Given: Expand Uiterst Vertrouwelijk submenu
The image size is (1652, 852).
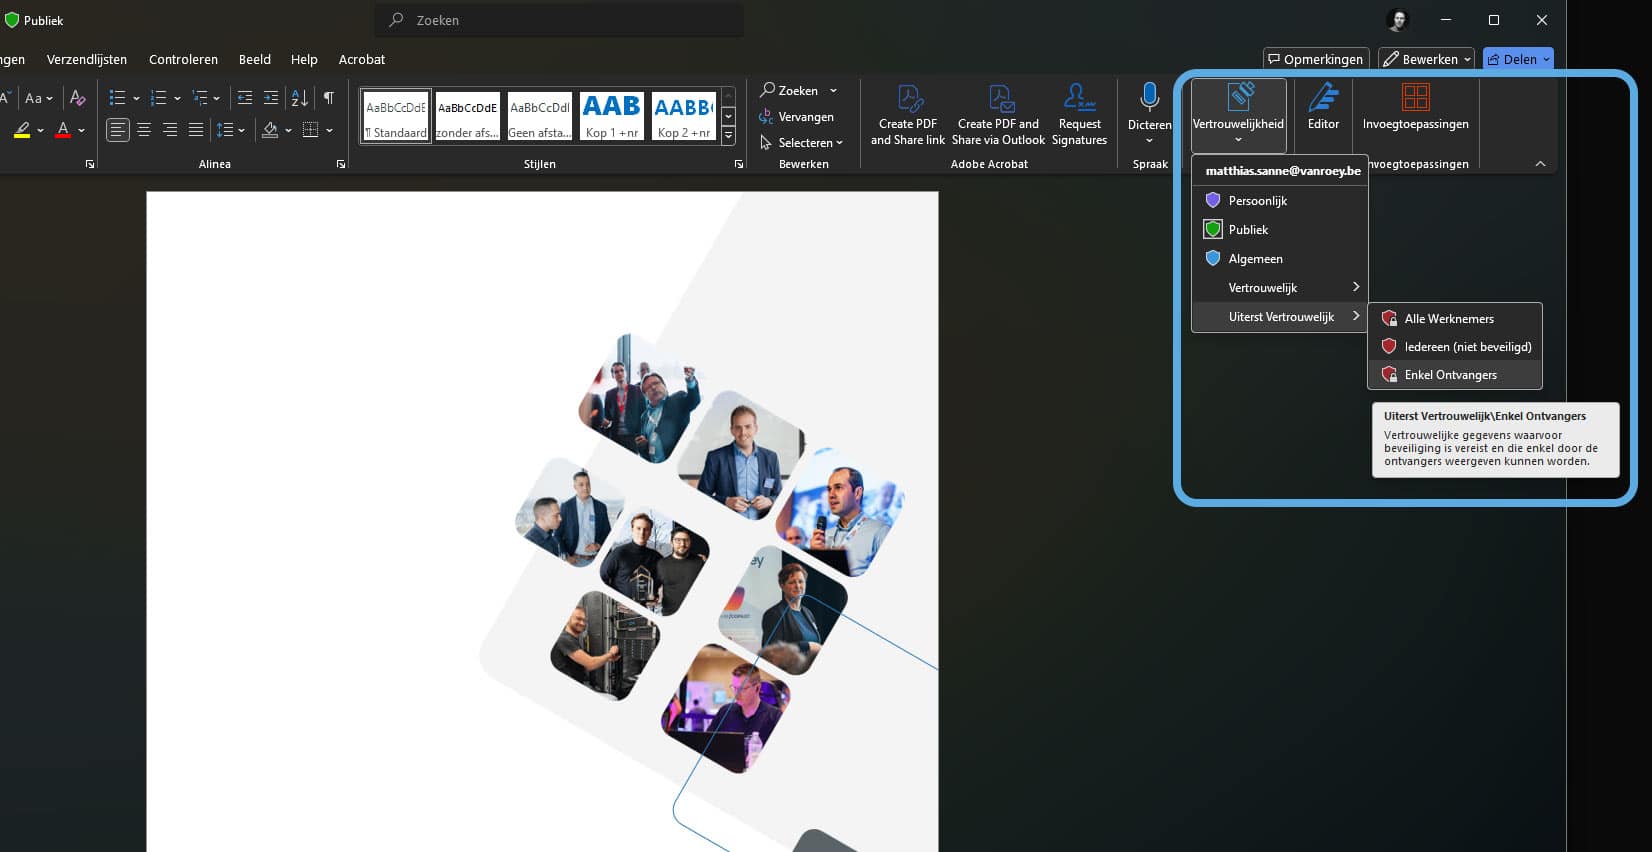Looking at the screenshot, I should [x=1280, y=317].
